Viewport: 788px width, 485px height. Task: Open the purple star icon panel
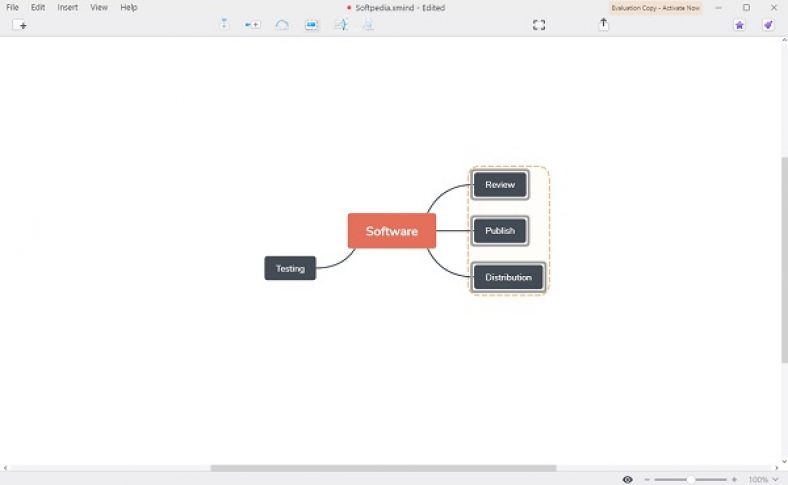coord(740,25)
